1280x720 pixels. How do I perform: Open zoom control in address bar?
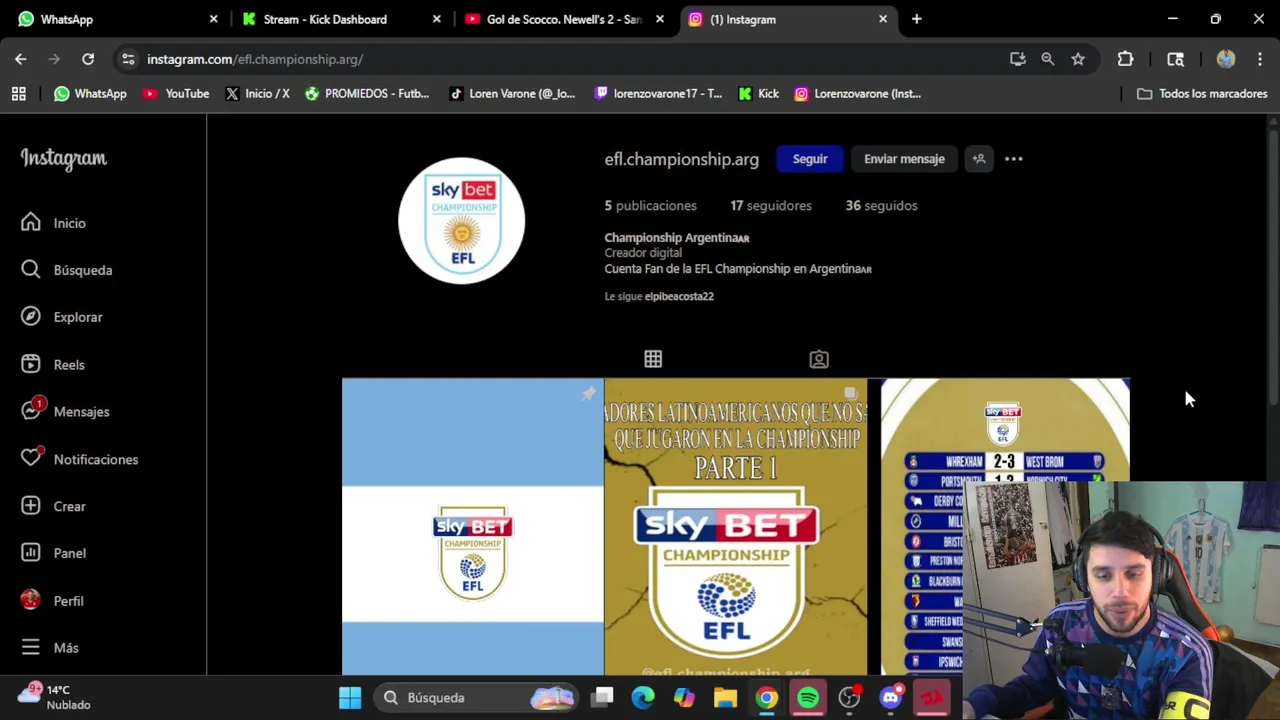tap(1048, 59)
